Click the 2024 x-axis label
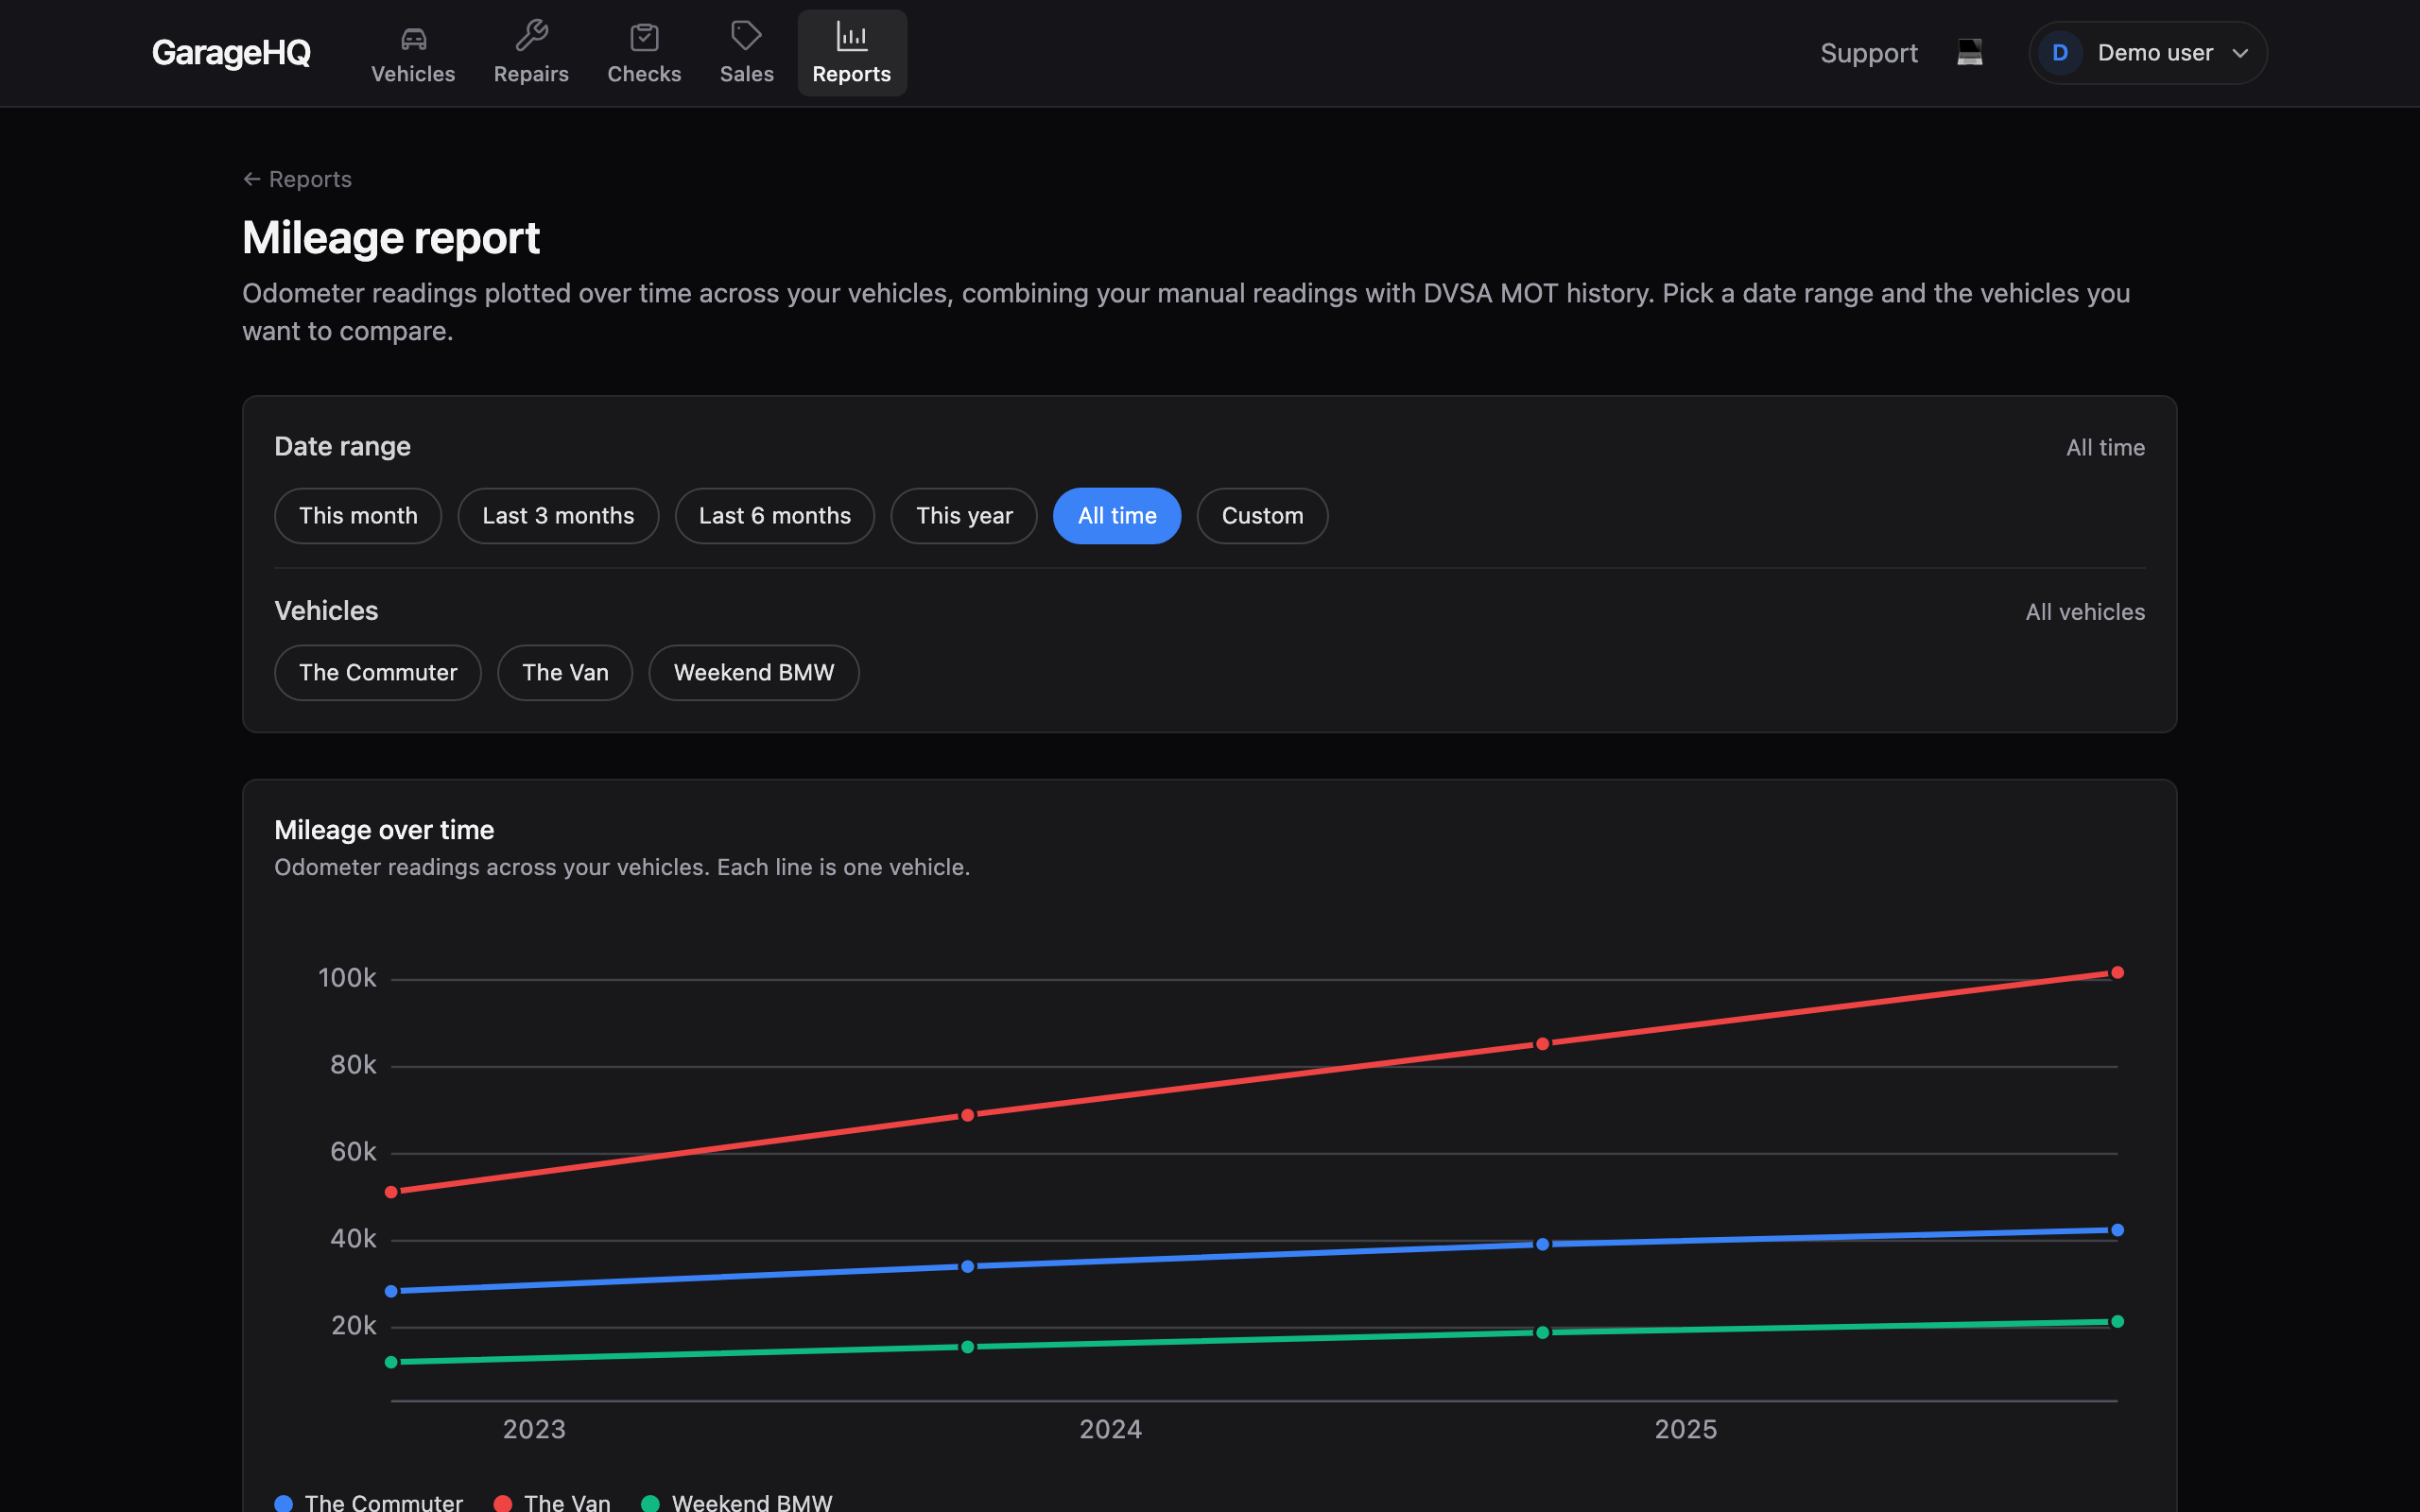This screenshot has height=1512, width=2420. (1110, 1429)
